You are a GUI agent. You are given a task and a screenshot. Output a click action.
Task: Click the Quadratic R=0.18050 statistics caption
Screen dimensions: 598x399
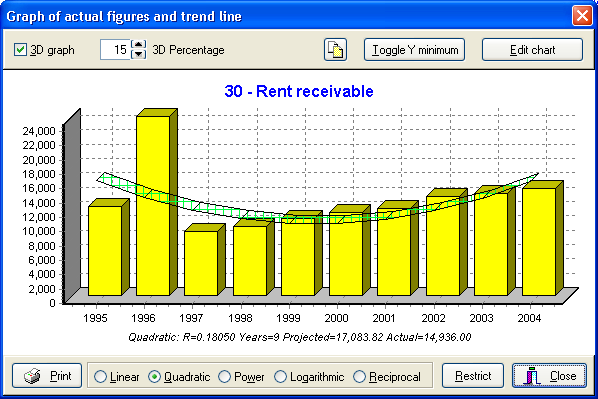coord(300,337)
